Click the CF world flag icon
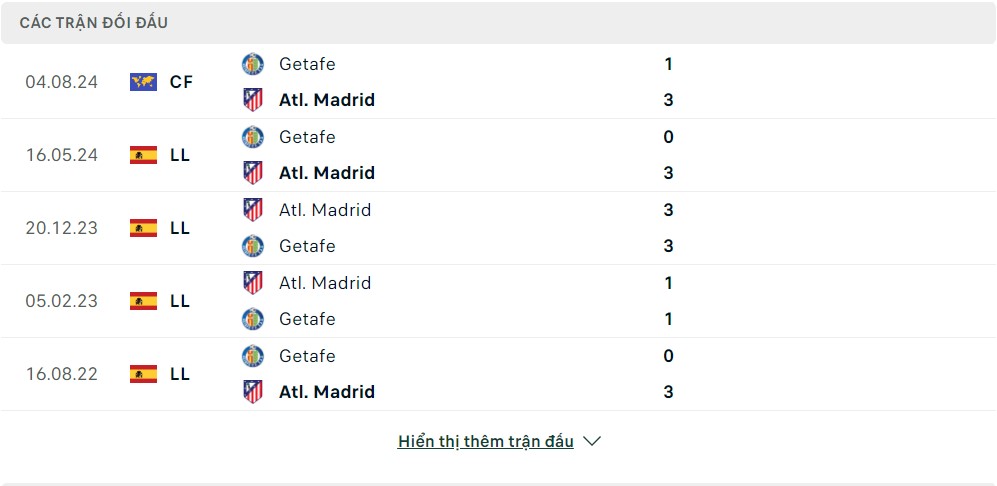997x486 pixels. point(143,82)
